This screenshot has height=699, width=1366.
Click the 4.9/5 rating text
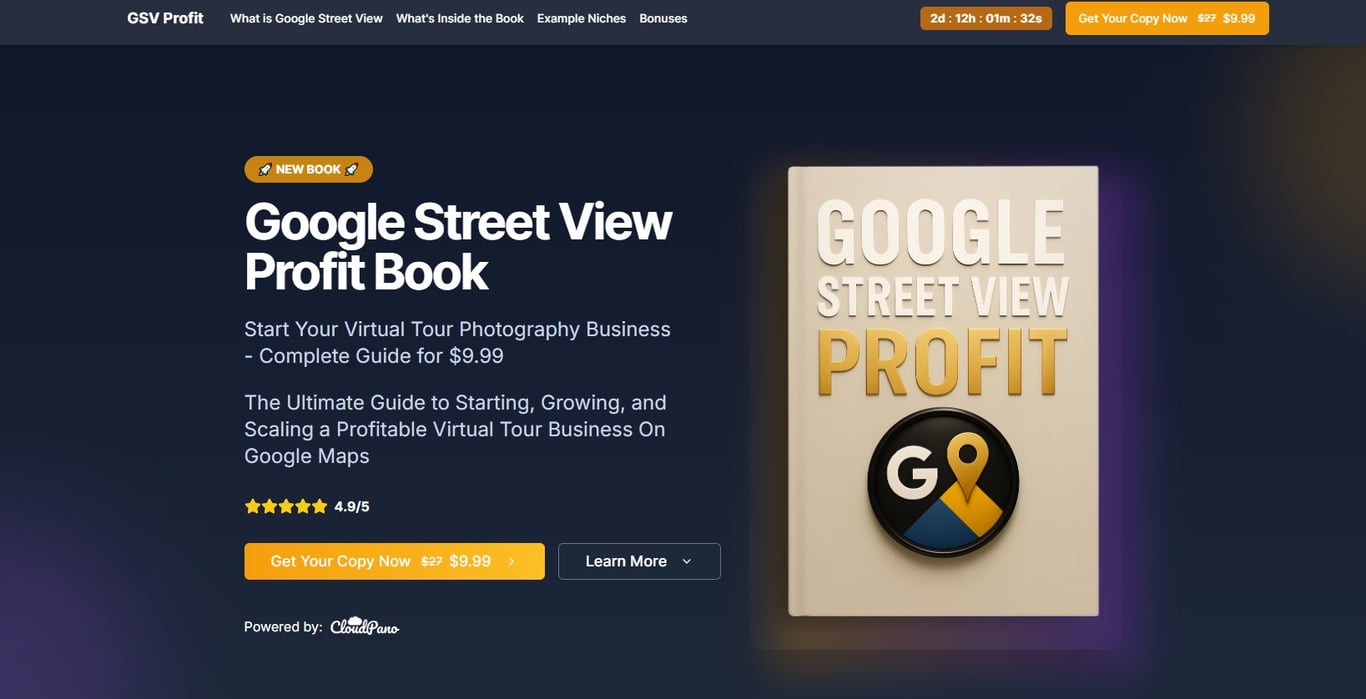tap(352, 506)
